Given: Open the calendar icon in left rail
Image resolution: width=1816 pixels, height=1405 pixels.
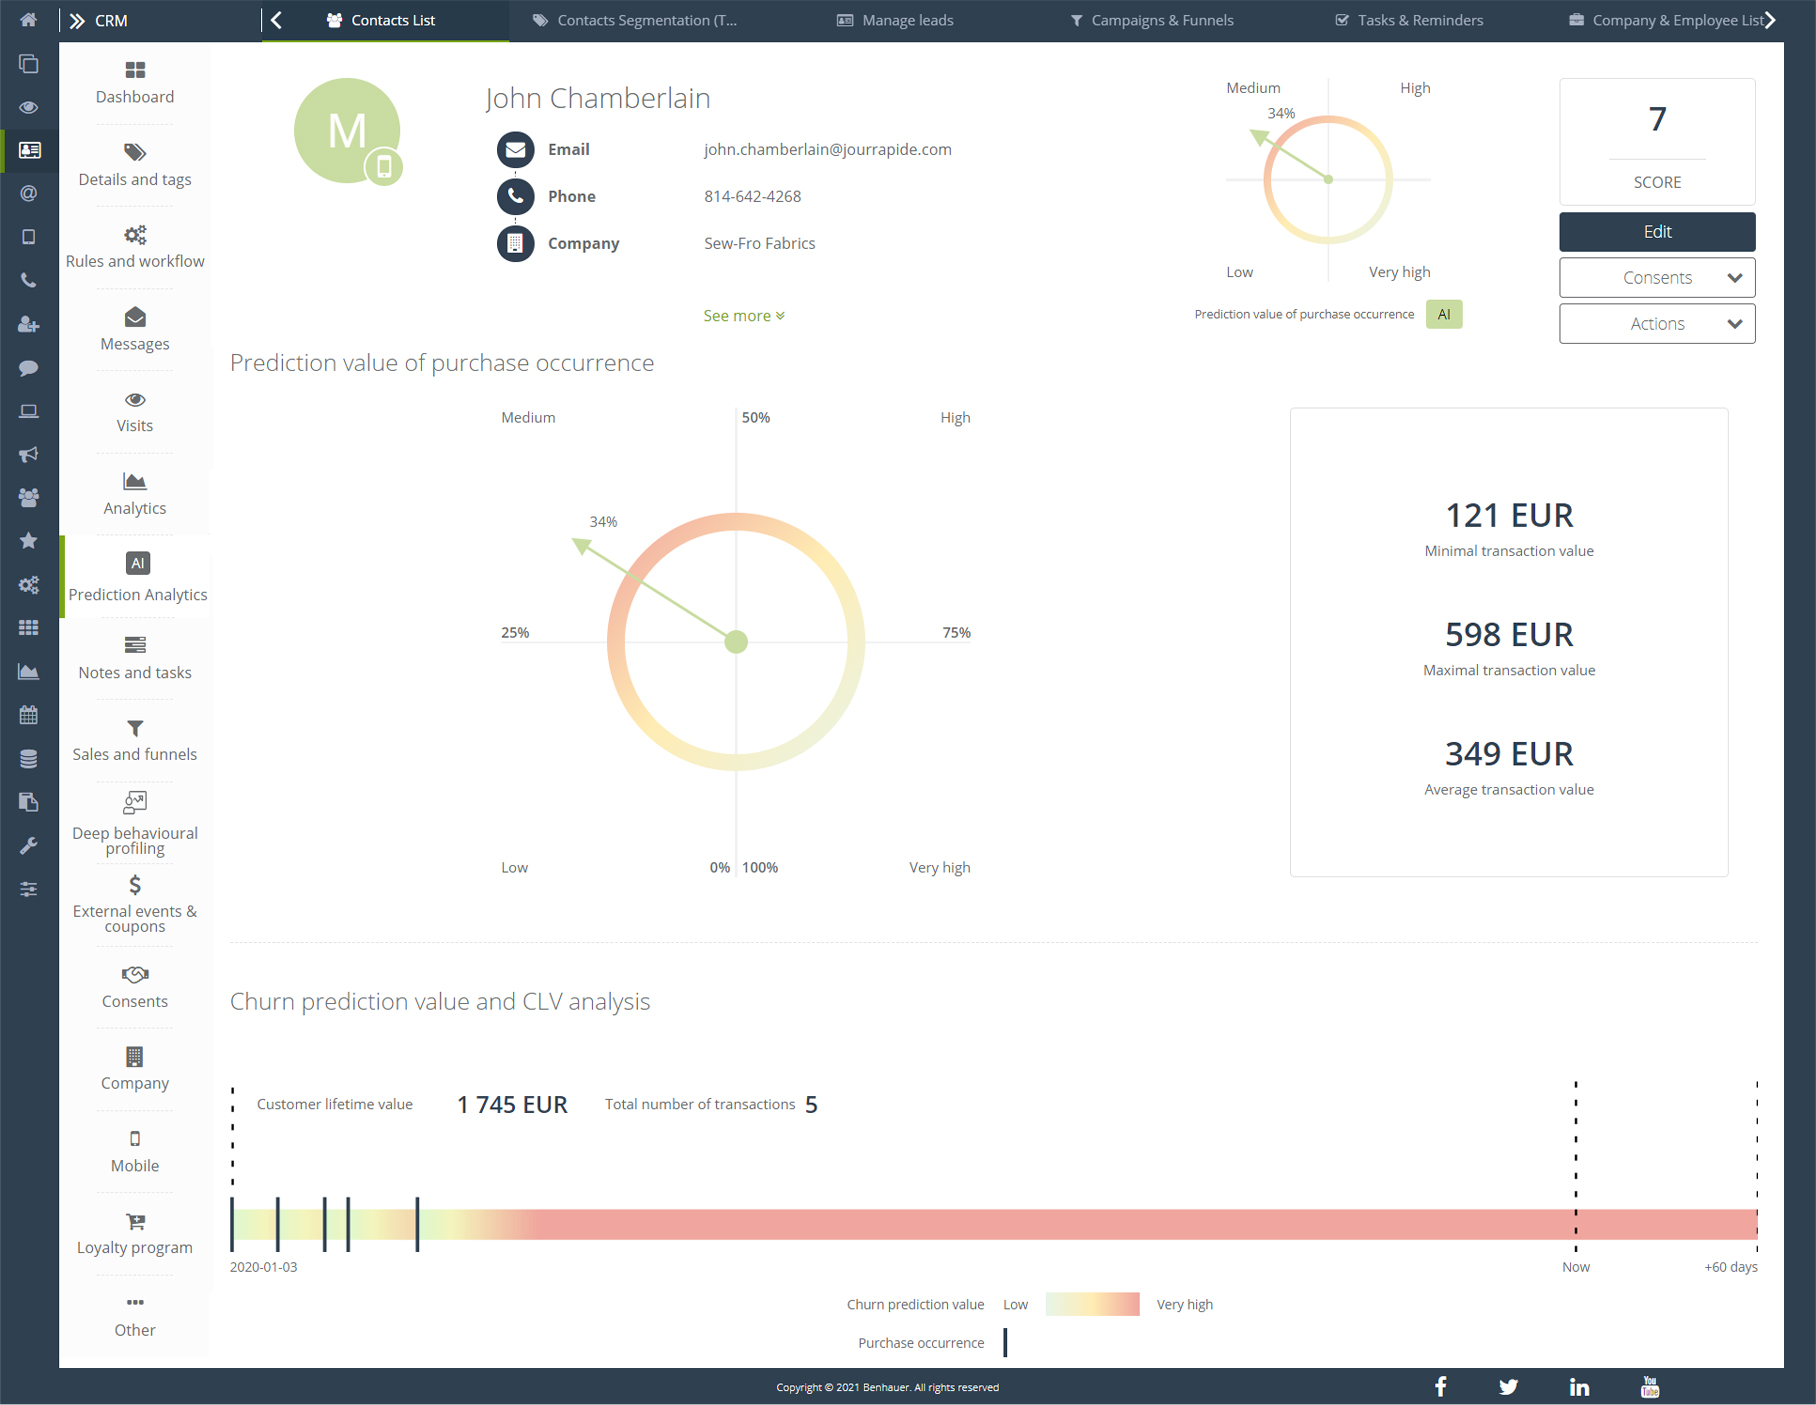Looking at the screenshot, I should pos(29,715).
